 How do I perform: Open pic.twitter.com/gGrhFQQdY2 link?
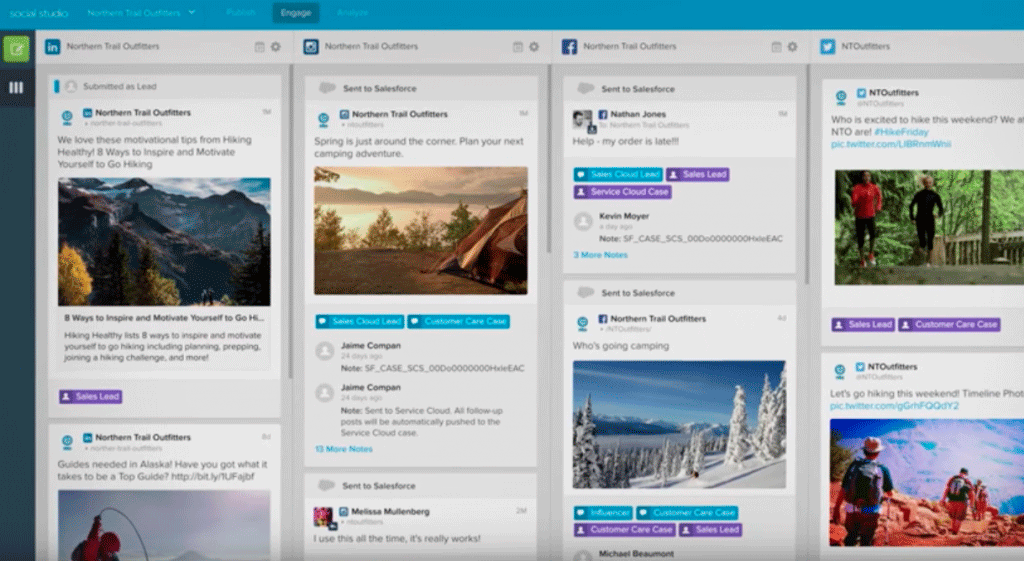[x=894, y=406]
